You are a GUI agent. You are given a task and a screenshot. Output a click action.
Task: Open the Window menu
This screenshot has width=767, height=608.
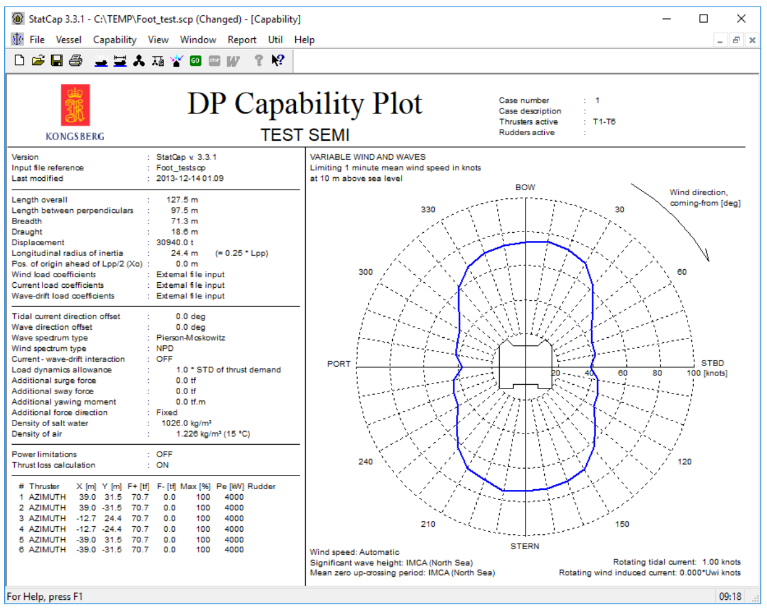click(198, 39)
